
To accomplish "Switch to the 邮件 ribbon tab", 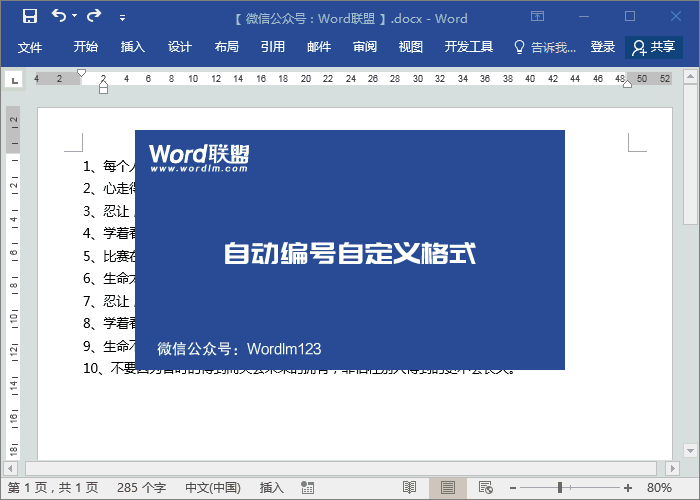I will click(319, 47).
